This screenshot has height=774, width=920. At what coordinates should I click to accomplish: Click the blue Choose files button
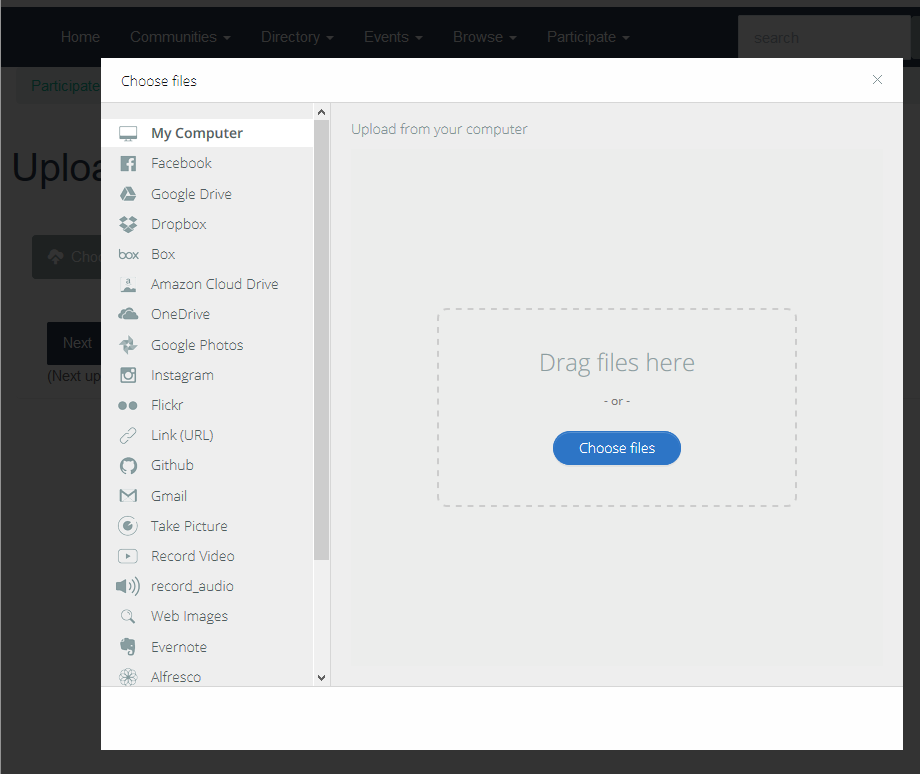pos(617,448)
